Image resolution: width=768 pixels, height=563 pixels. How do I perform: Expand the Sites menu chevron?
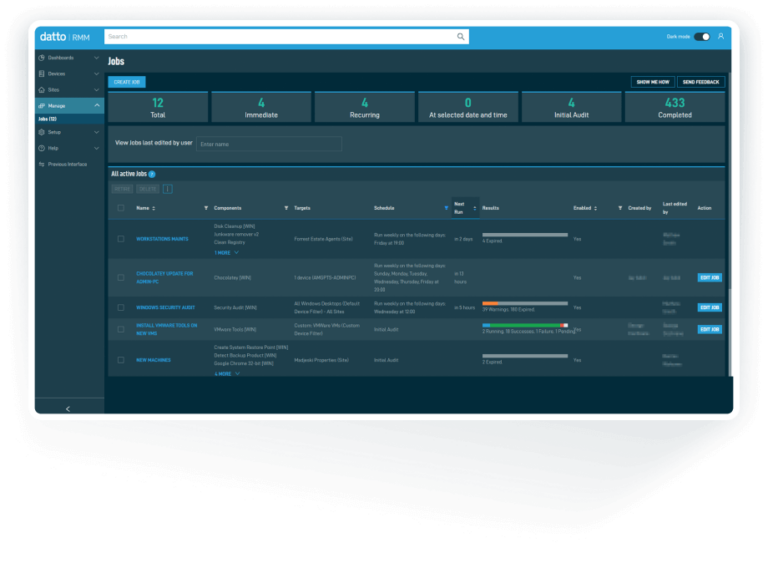pyautogui.click(x=96, y=90)
